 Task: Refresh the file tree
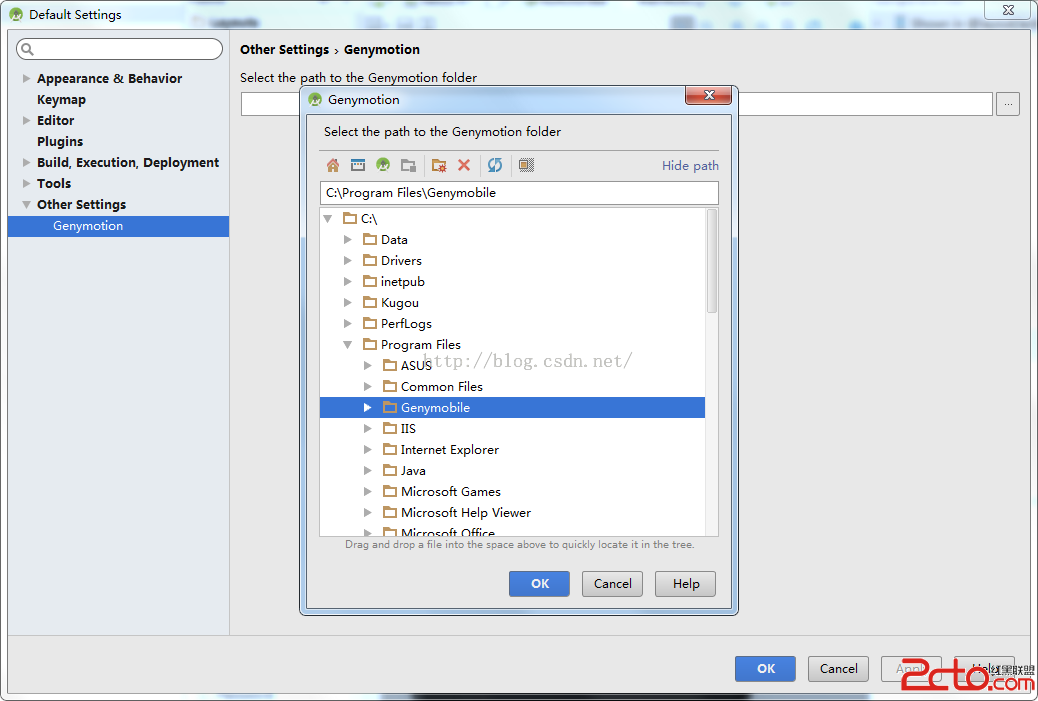495,165
